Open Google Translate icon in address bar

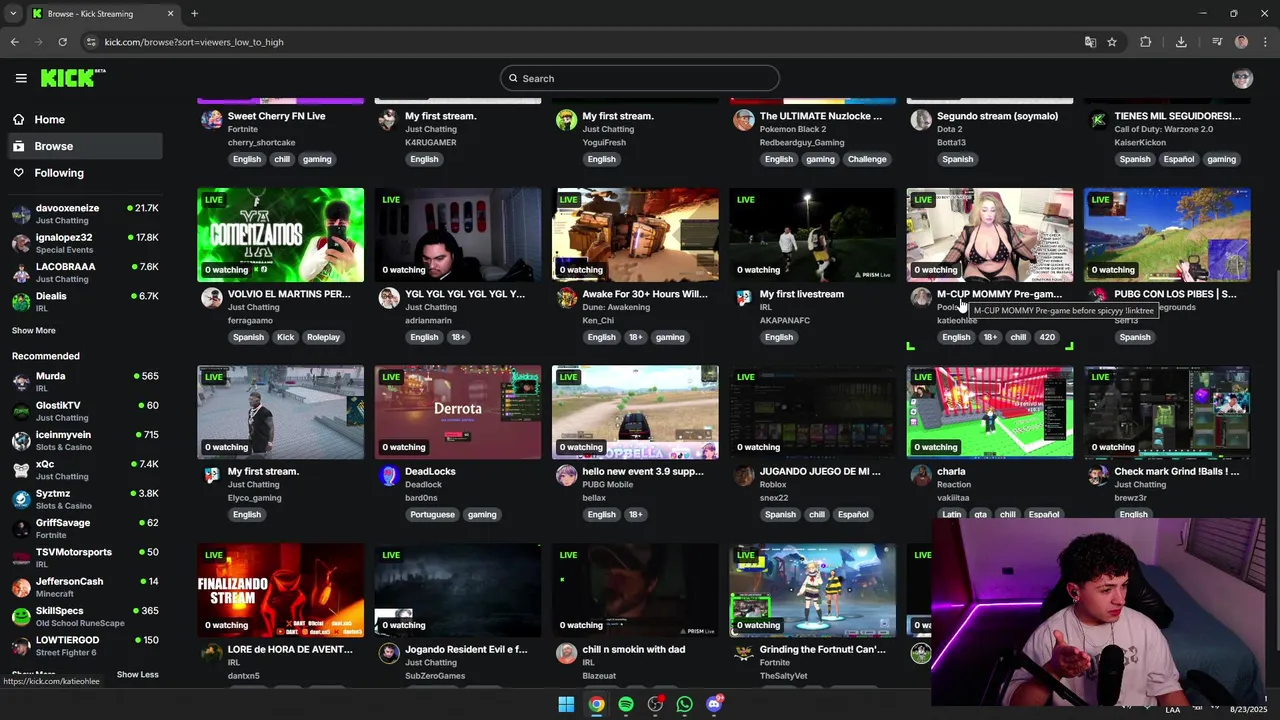1090,42
